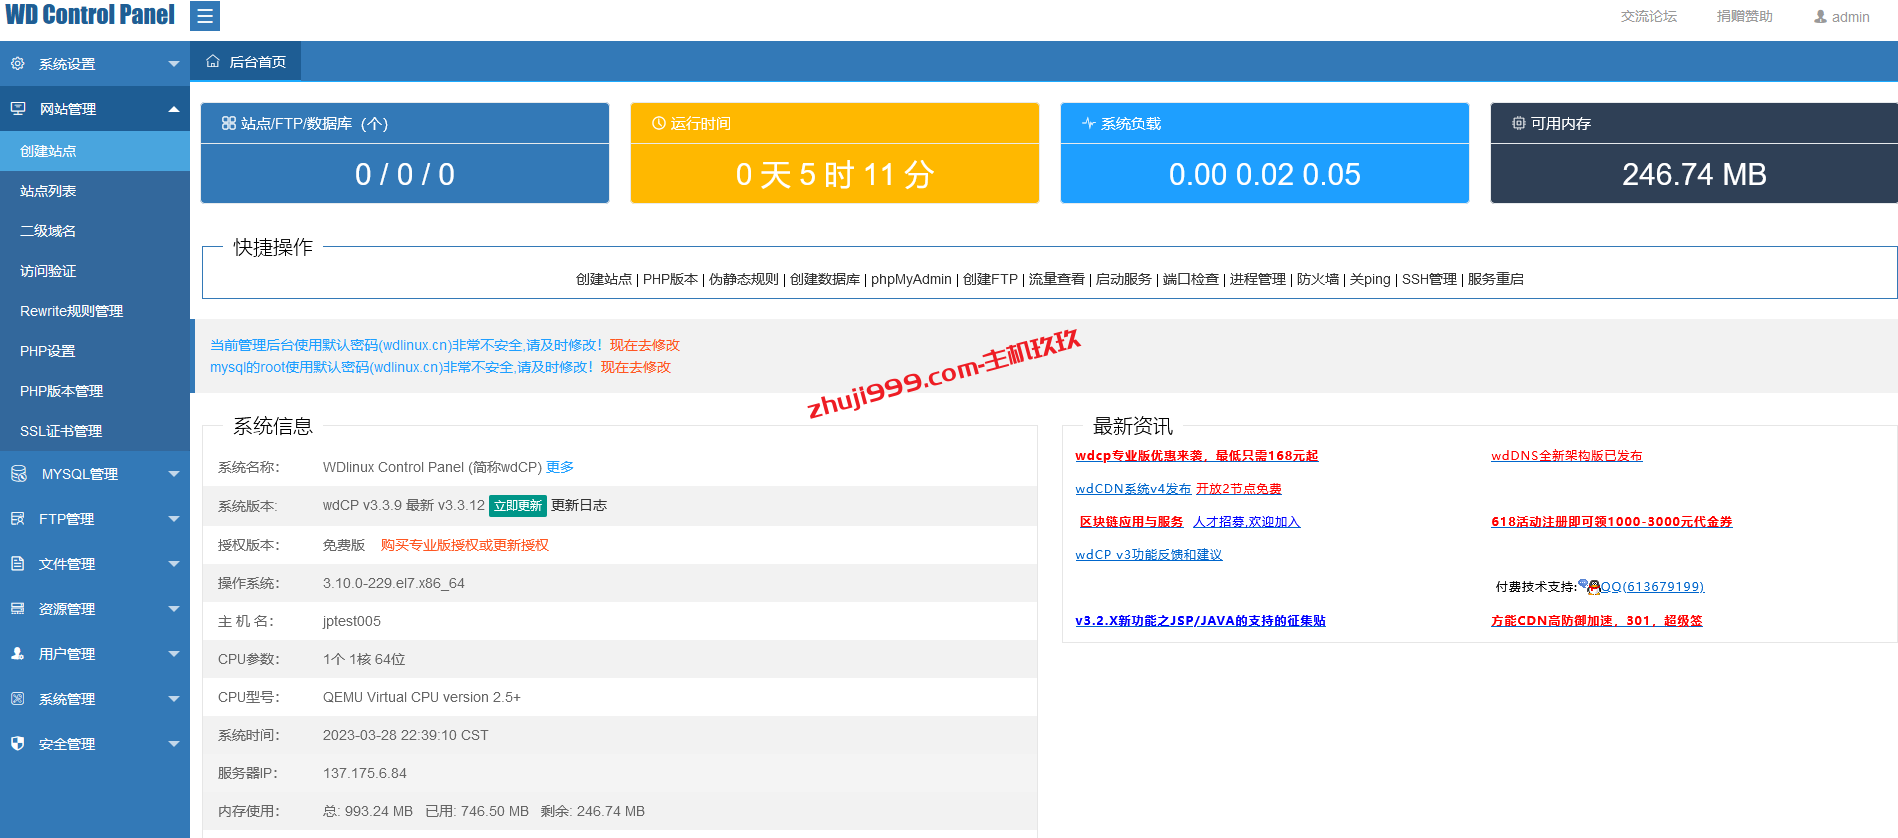This screenshot has height=838, width=1898.
Task: Click the phpMyAdmin quick action link
Action: click(x=911, y=279)
